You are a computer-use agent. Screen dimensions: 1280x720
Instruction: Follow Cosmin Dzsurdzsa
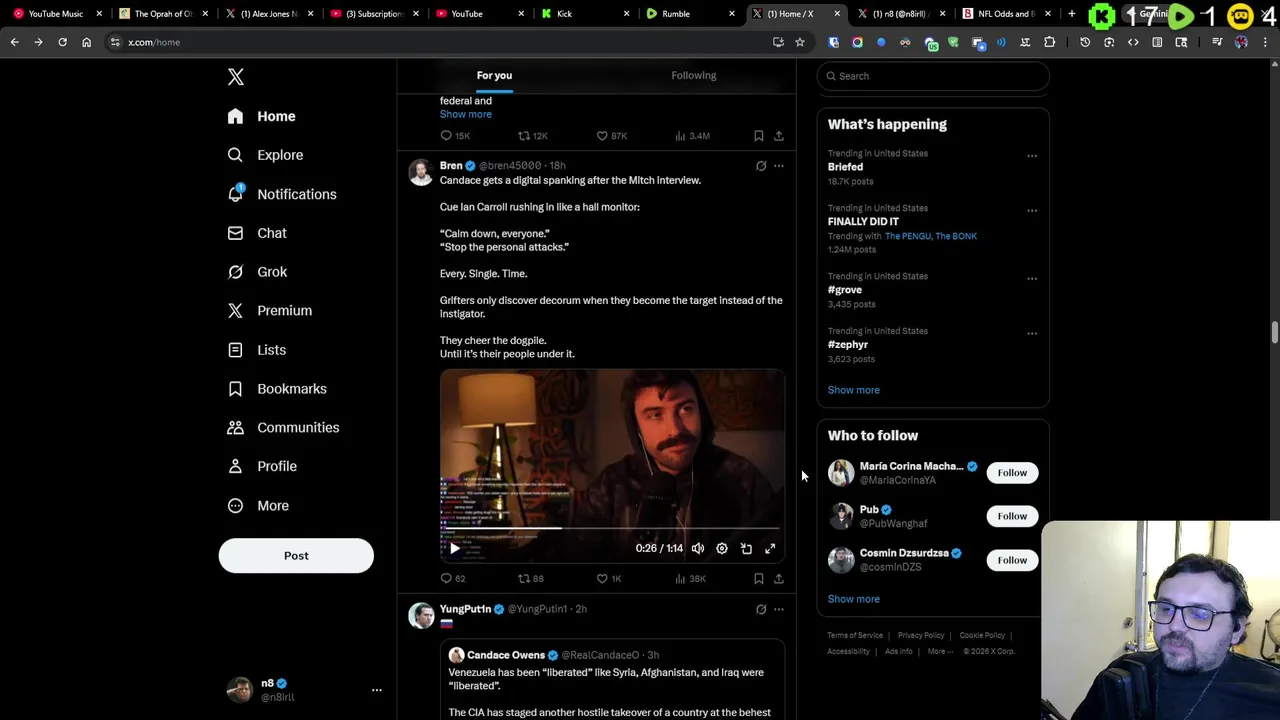coord(1012,560)
